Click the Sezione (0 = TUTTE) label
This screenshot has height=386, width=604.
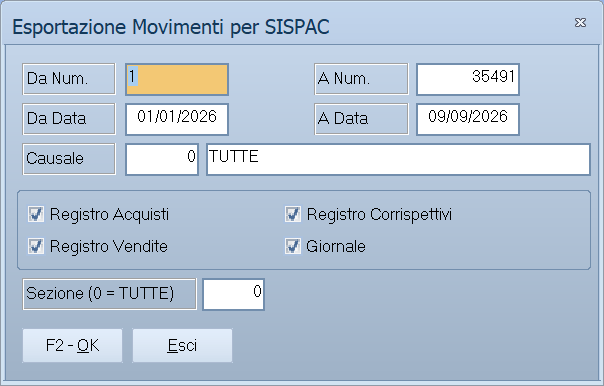coord(109,294)
